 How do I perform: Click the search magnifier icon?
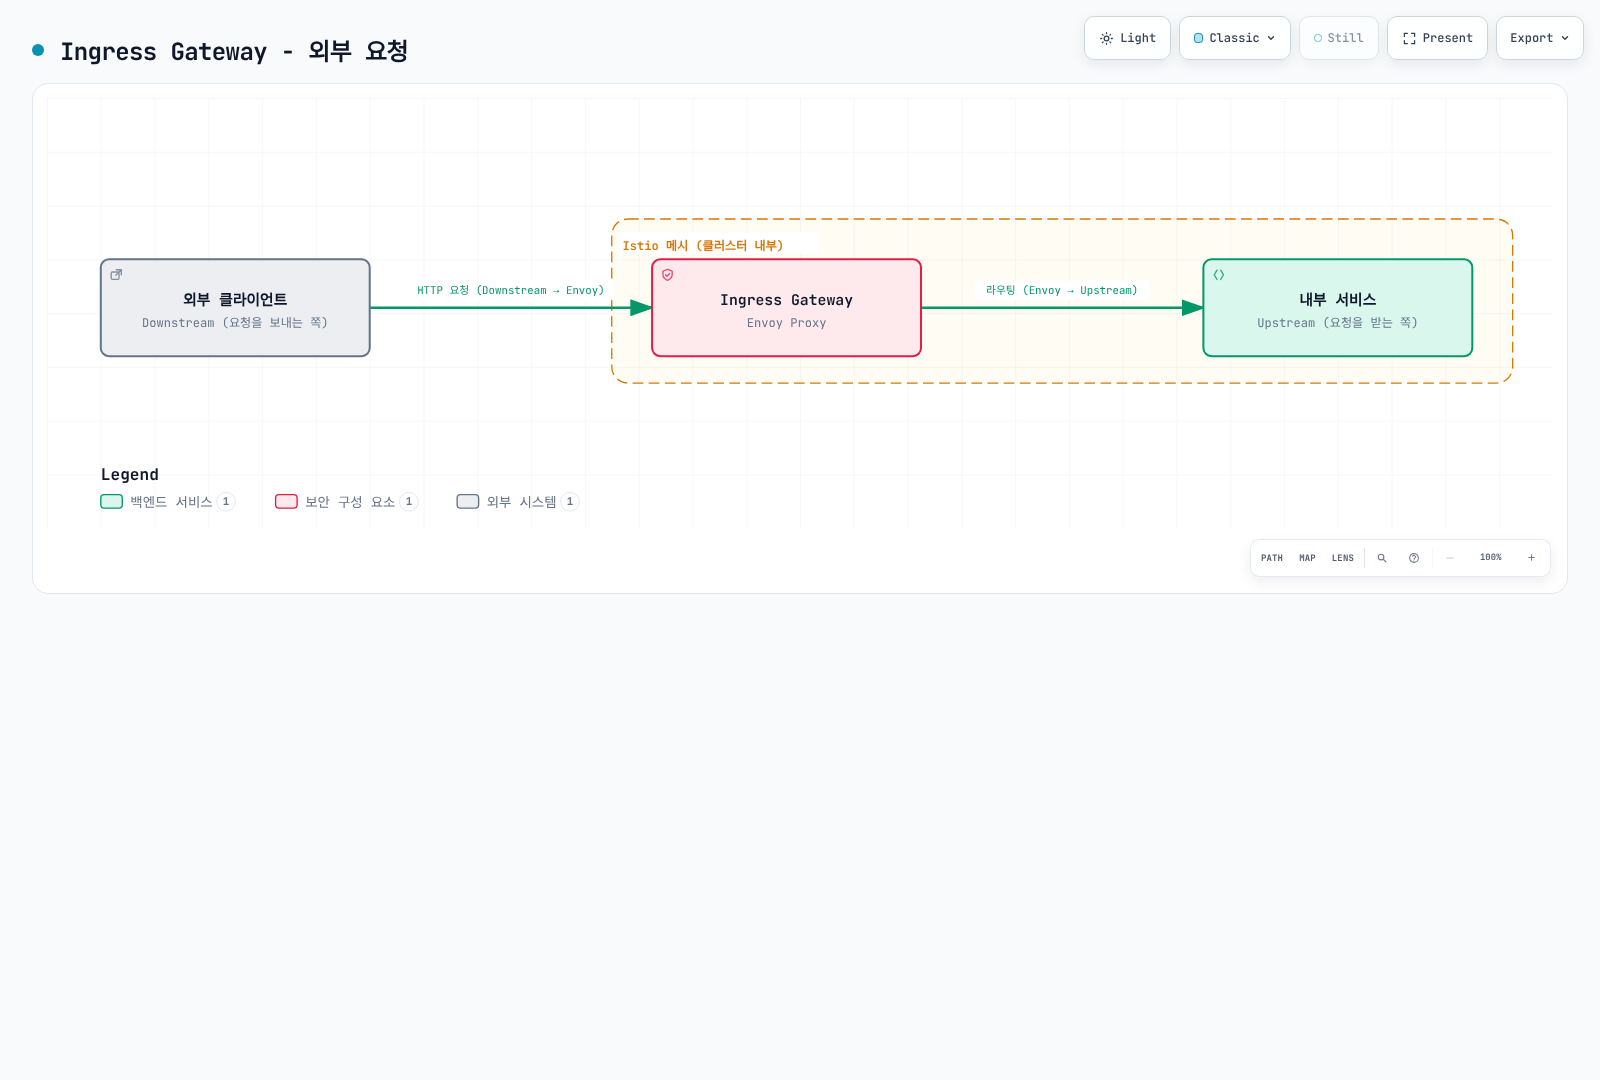1382,558
